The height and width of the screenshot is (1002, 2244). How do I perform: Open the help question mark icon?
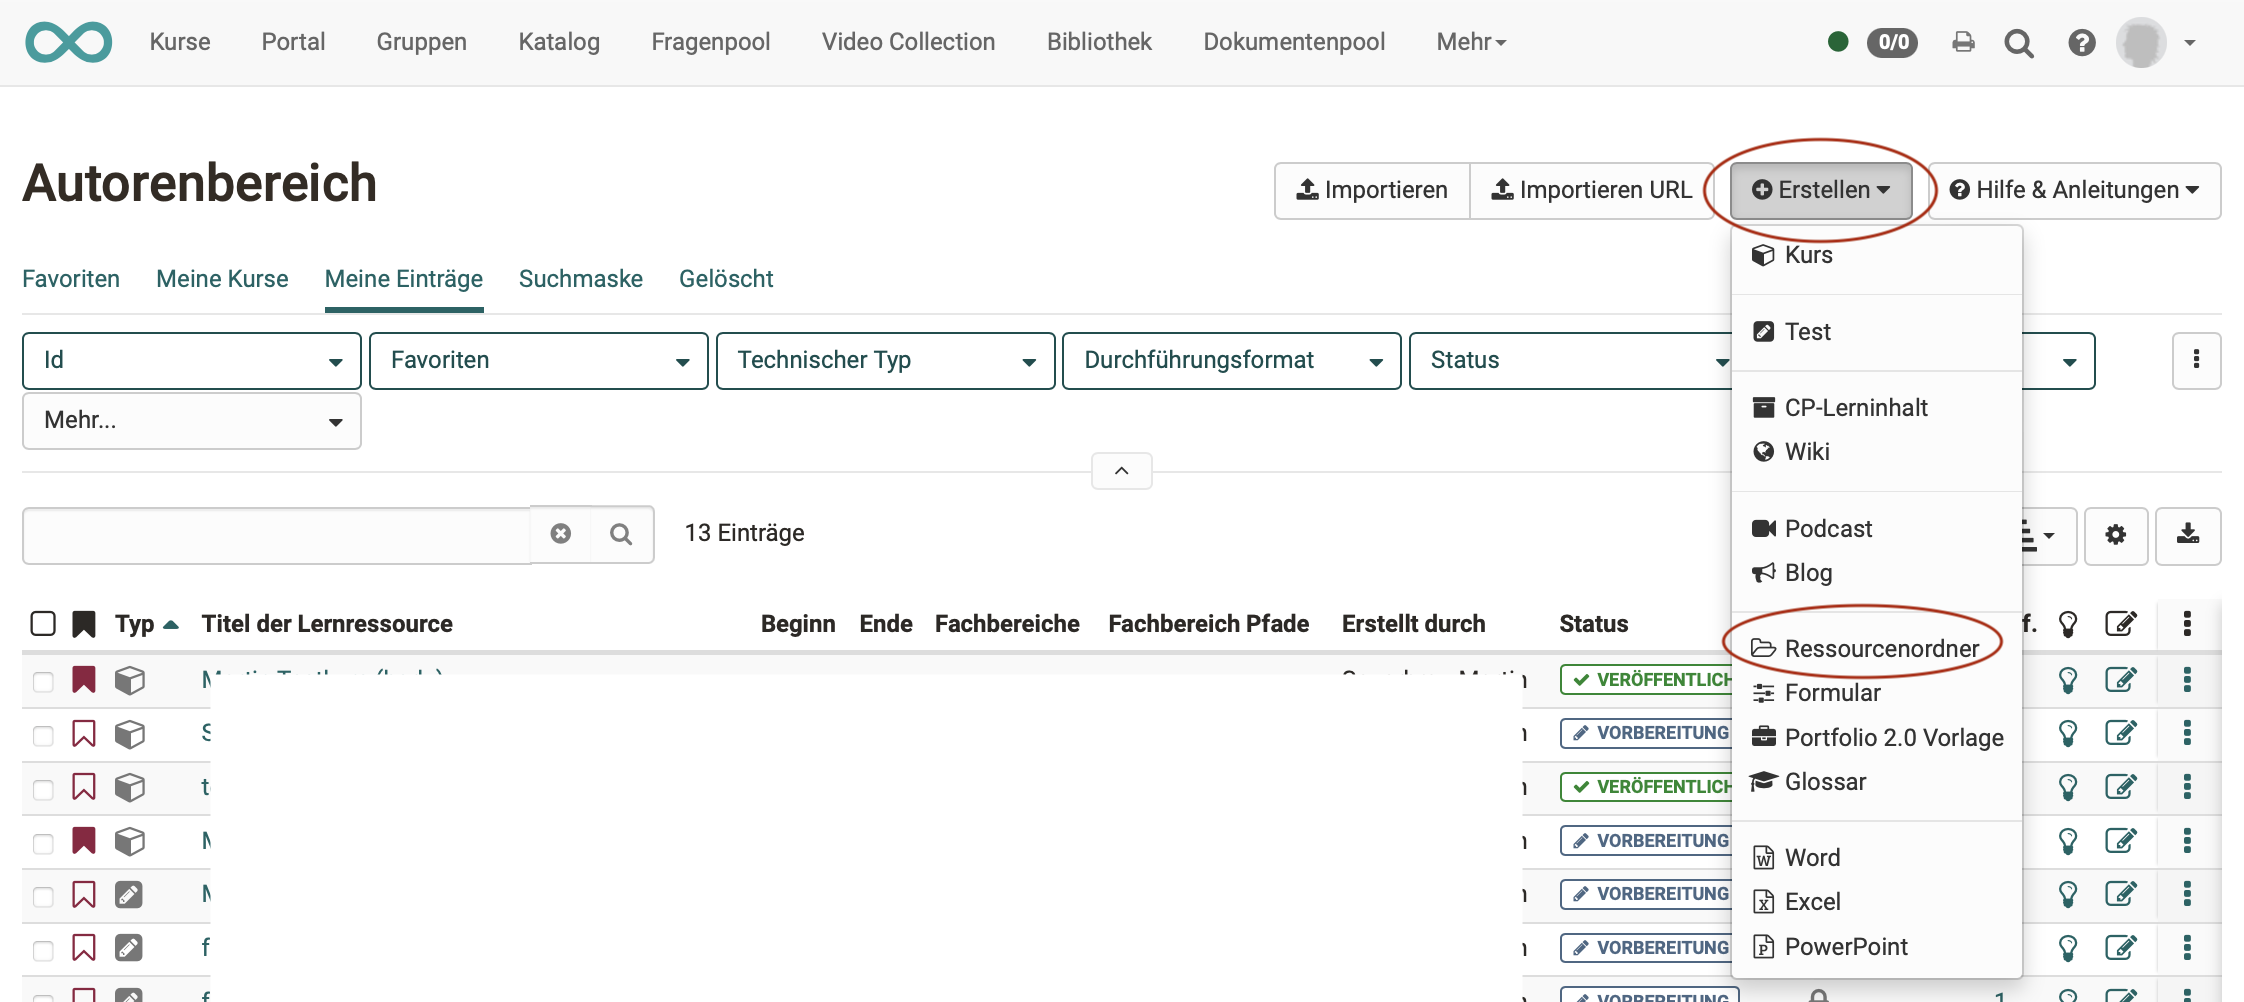(2081, 42)
